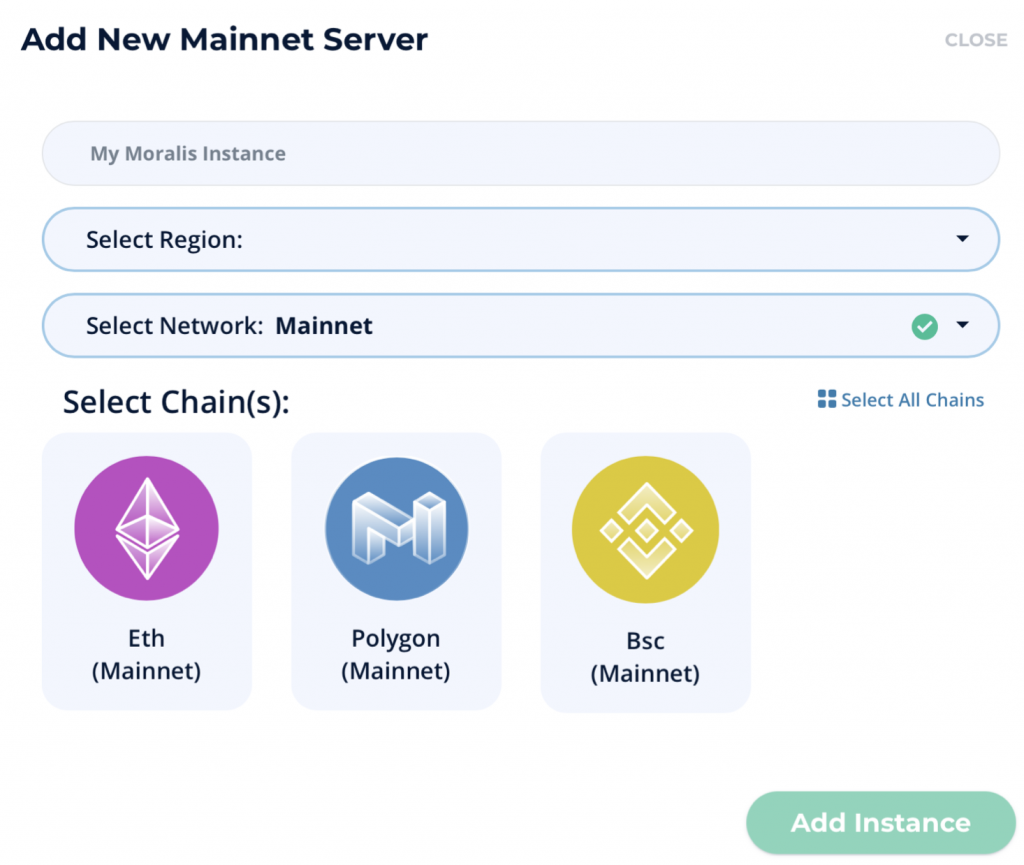Open the Select Region dropdown
The width and height of the screenshot is (1024, 865).
click(x=520, y=240)
